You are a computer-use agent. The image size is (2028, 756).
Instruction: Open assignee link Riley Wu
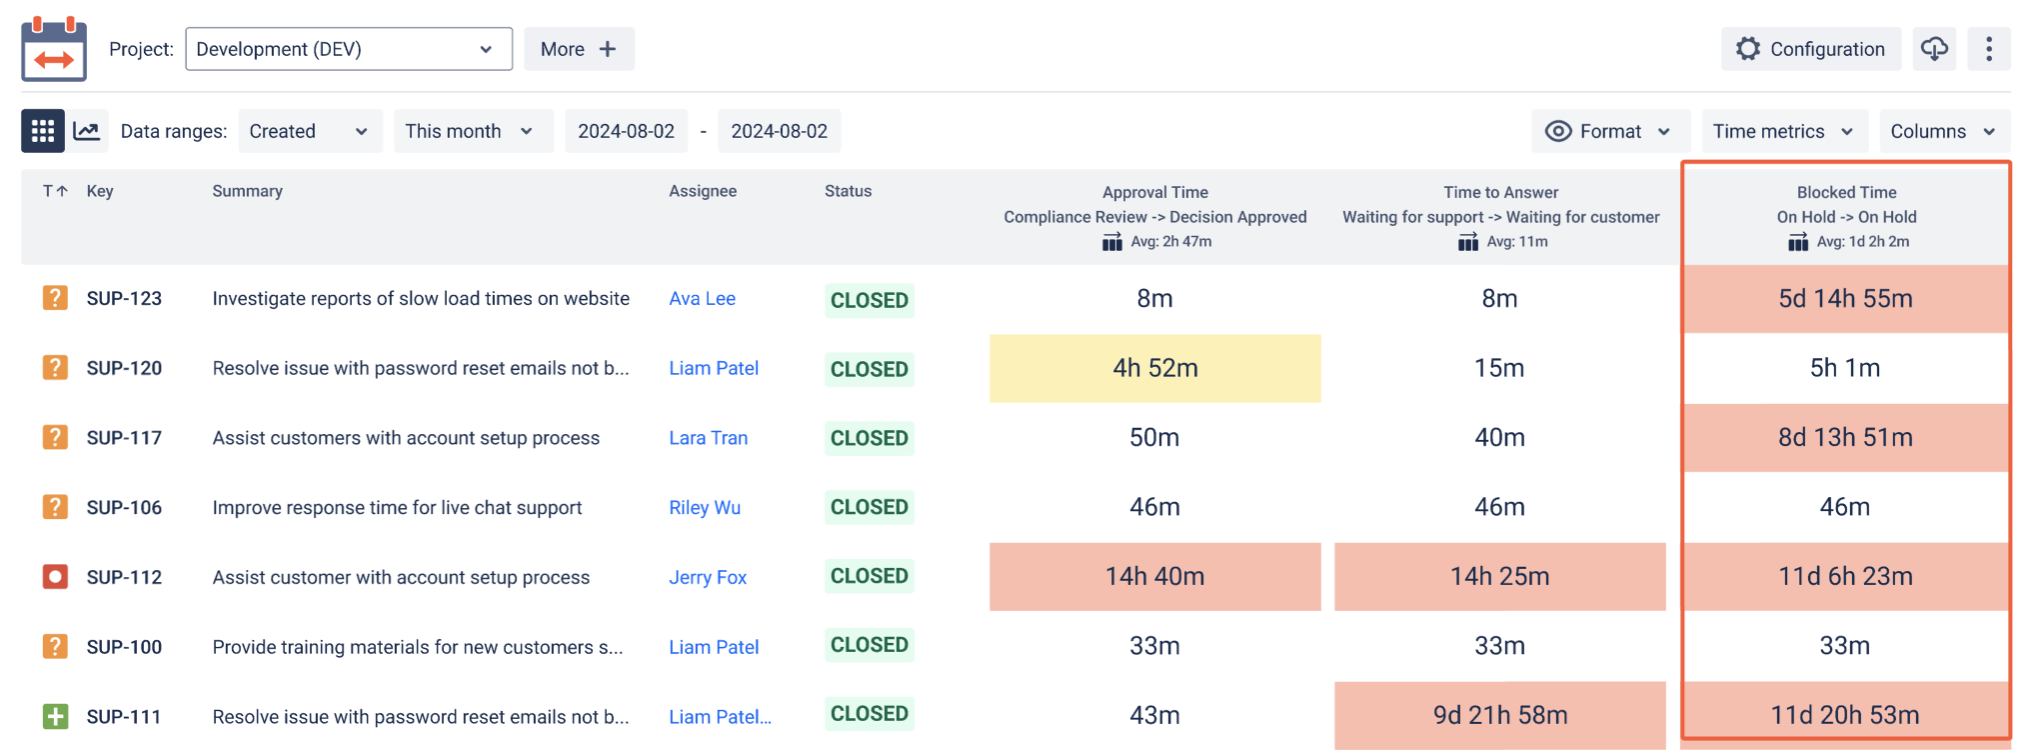click(x=705, y=507)
